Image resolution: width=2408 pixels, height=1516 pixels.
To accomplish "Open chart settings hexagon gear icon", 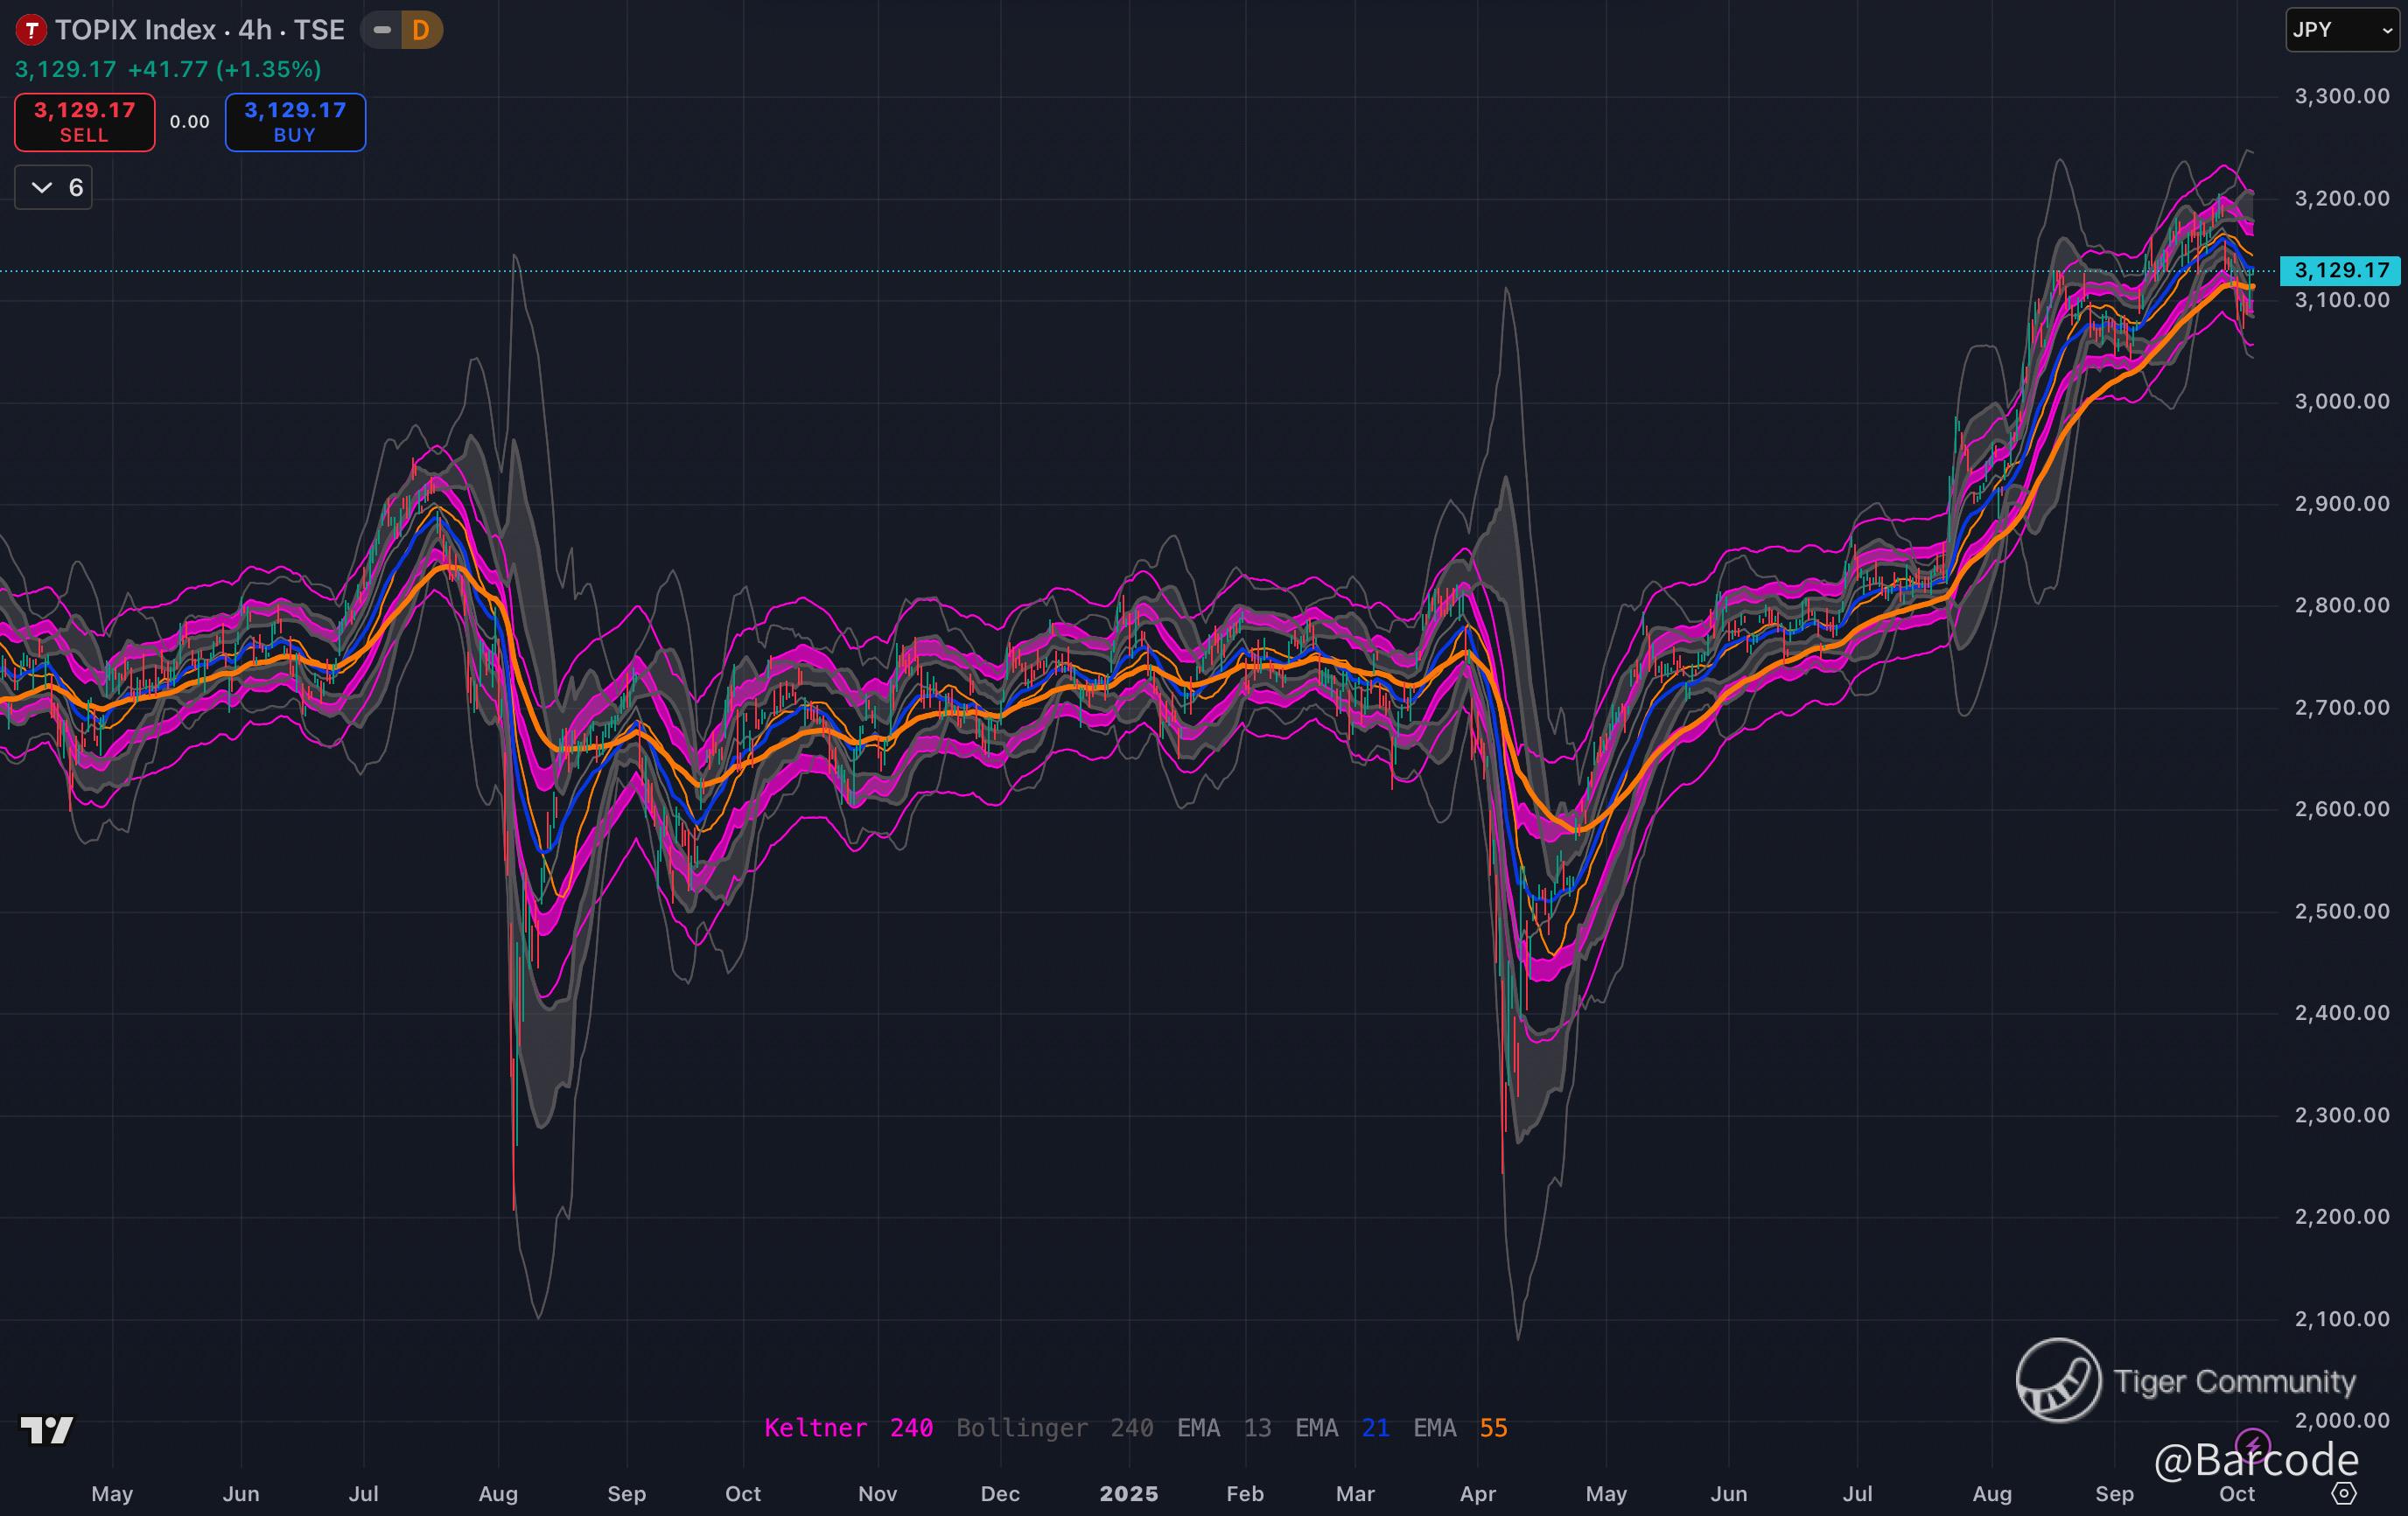I will coord(2344,1493).
